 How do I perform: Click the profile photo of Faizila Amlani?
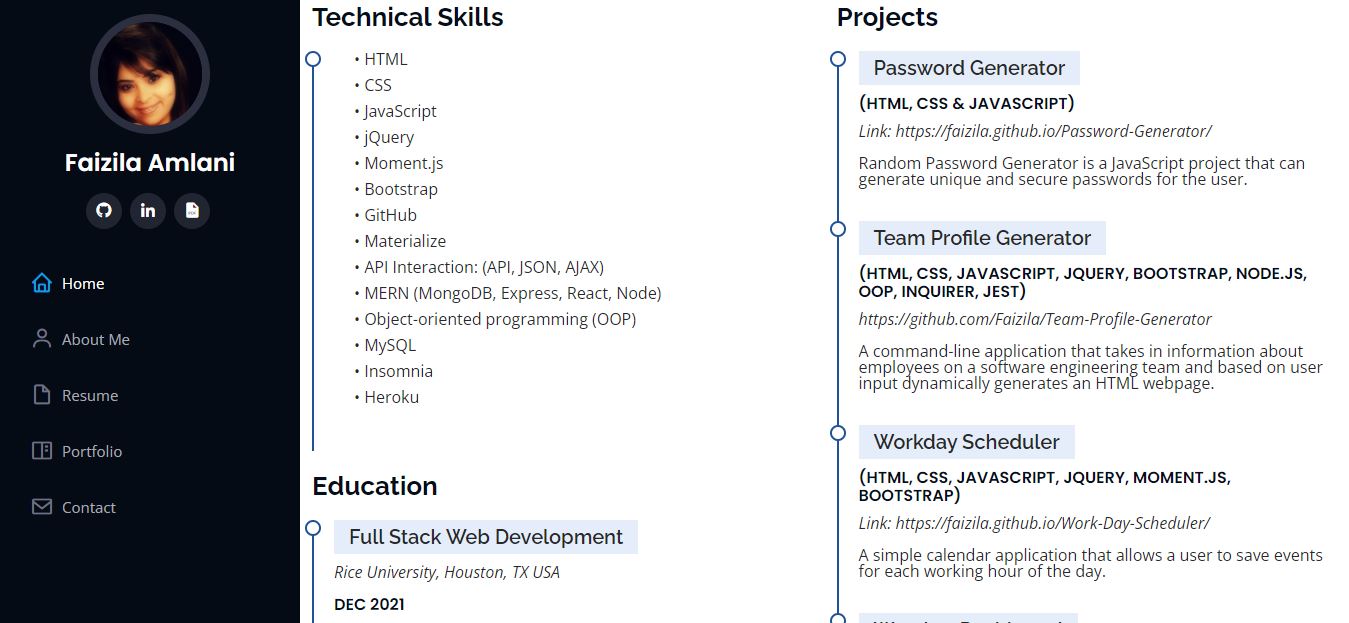(x=149, y=73)
